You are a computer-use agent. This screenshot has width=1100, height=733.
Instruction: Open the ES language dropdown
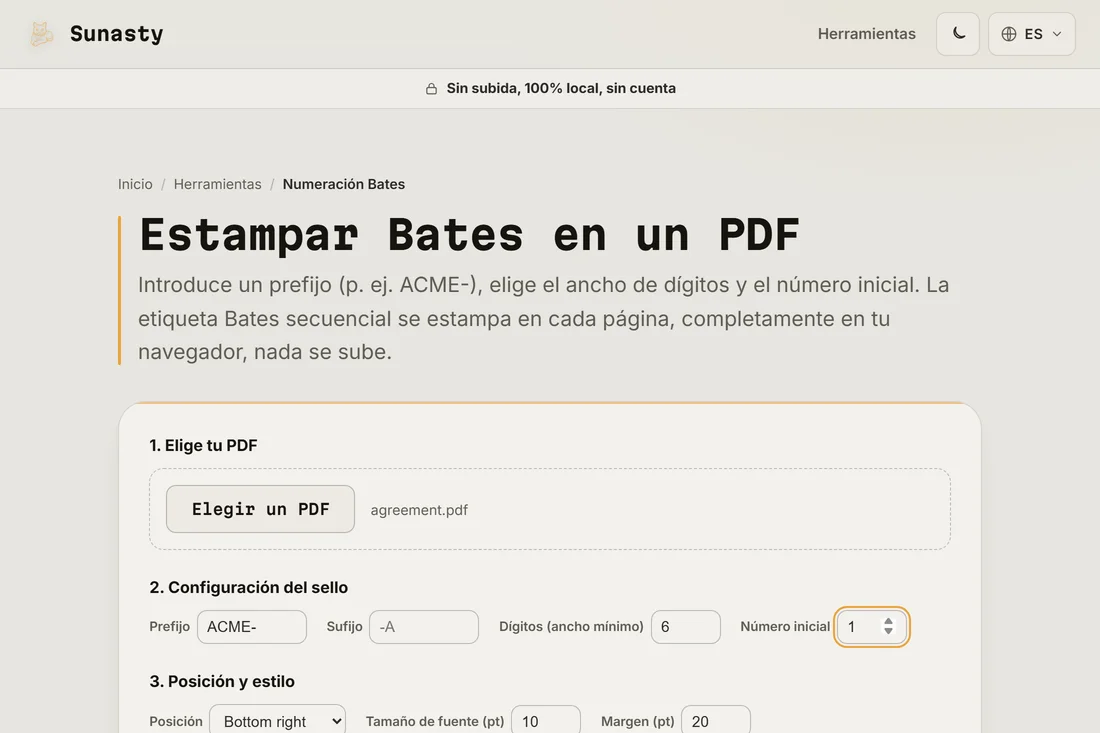pyautogui.click(x=1031, y=34)
